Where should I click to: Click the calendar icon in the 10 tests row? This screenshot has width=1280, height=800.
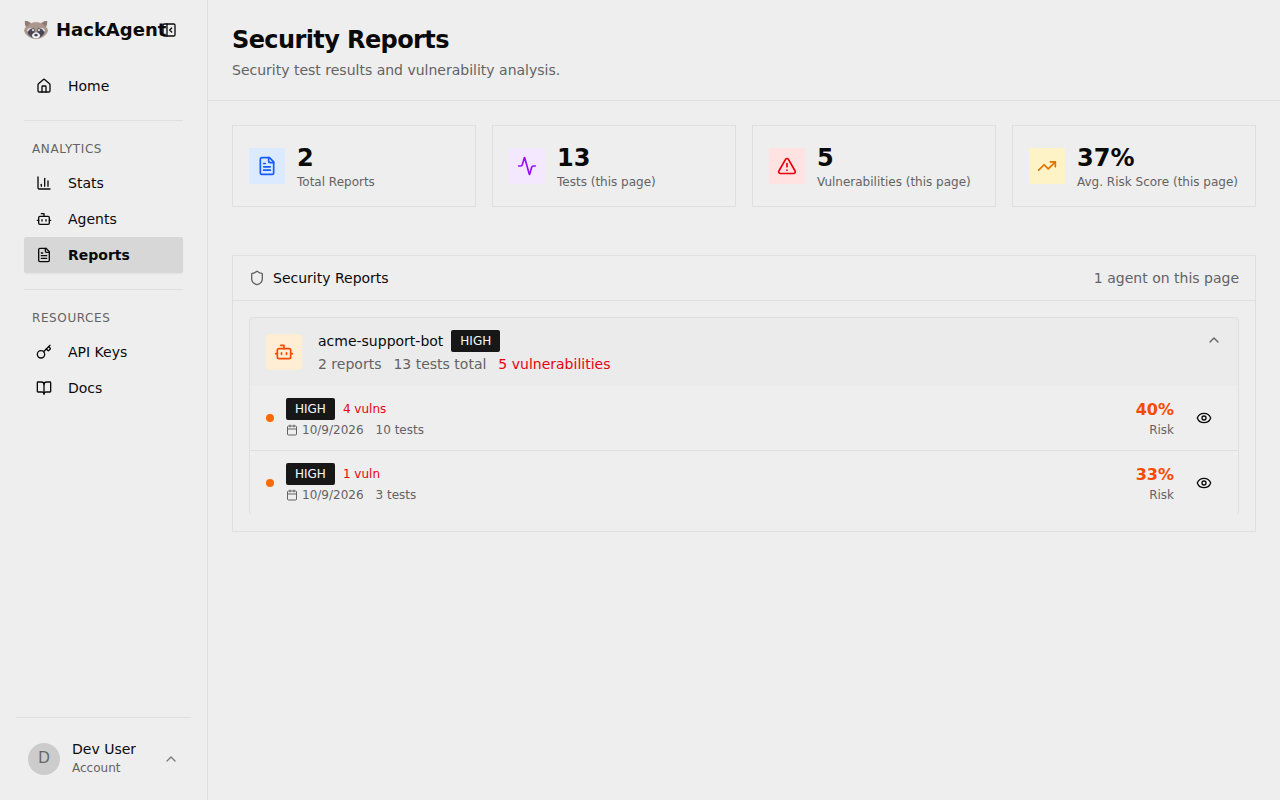coord(292,430)
